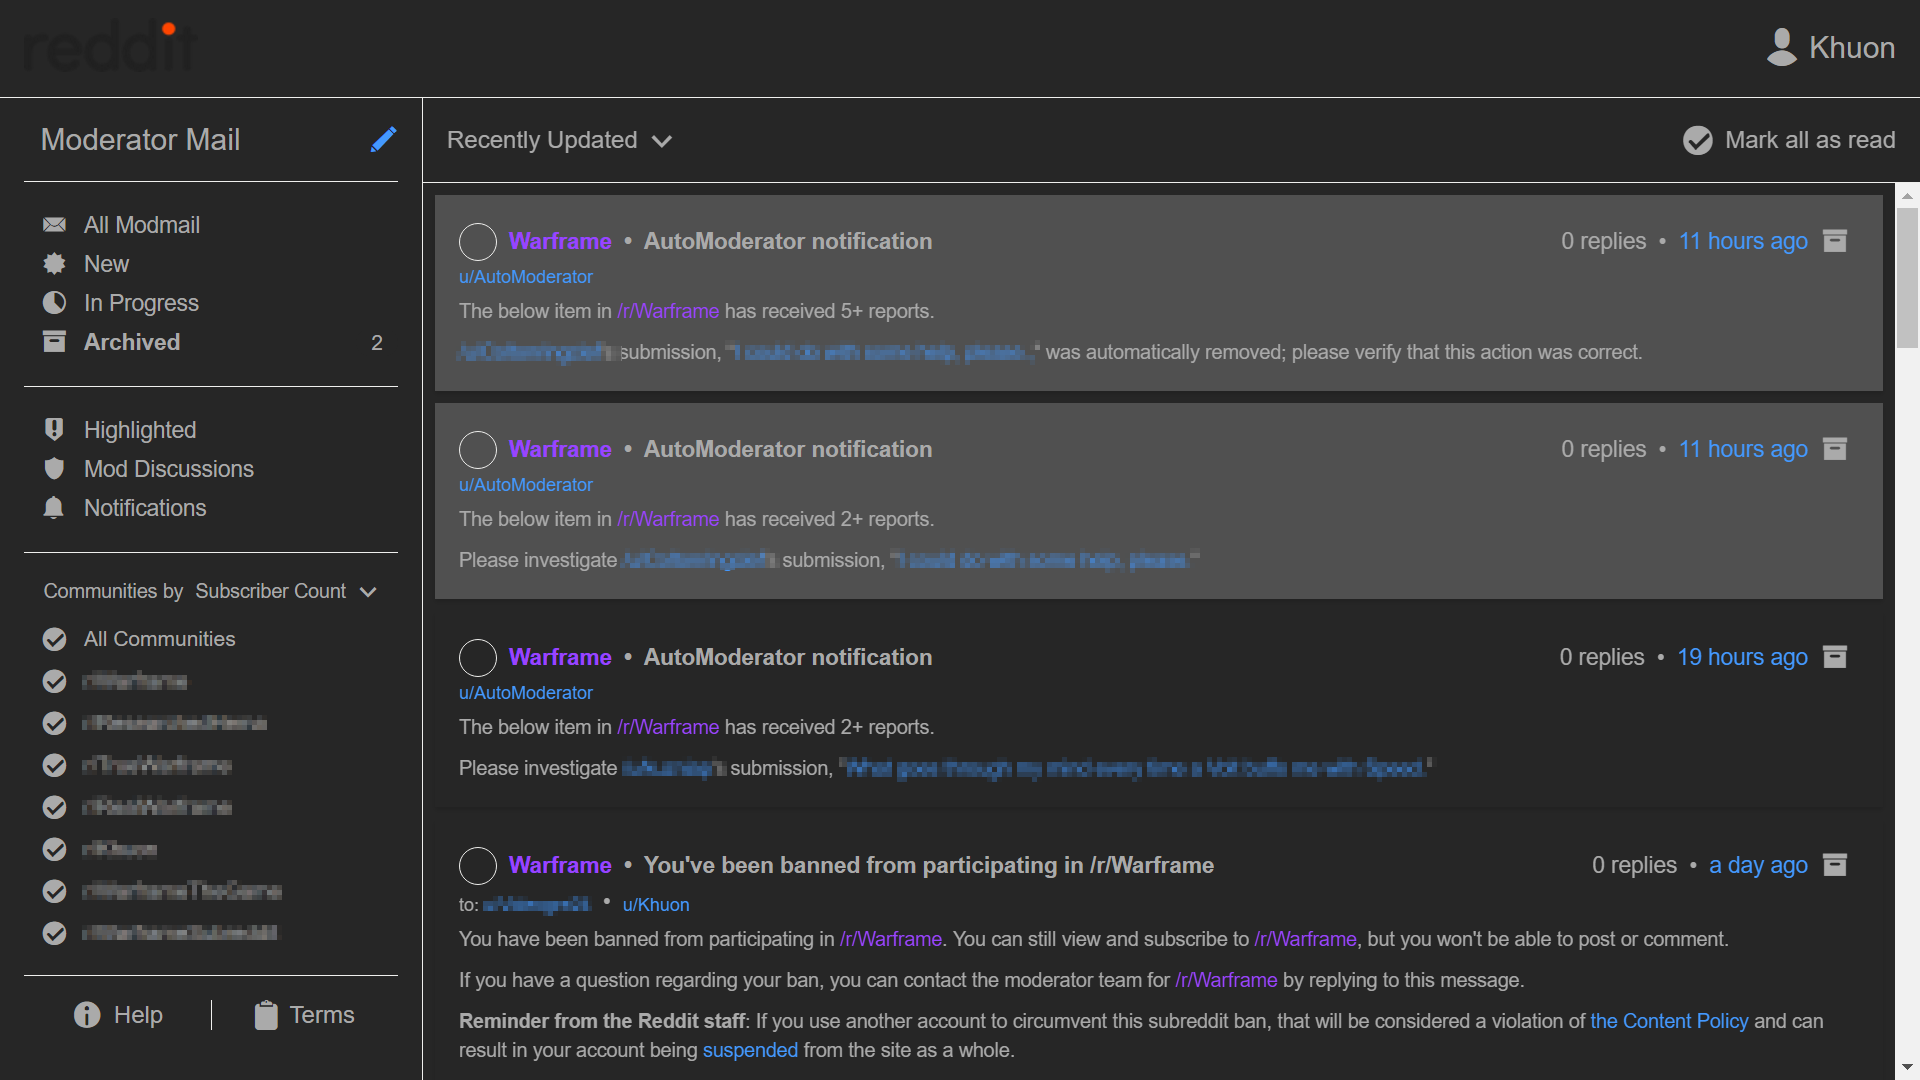Click the vertical scrollbar thumb

(x=1908, y=278)
